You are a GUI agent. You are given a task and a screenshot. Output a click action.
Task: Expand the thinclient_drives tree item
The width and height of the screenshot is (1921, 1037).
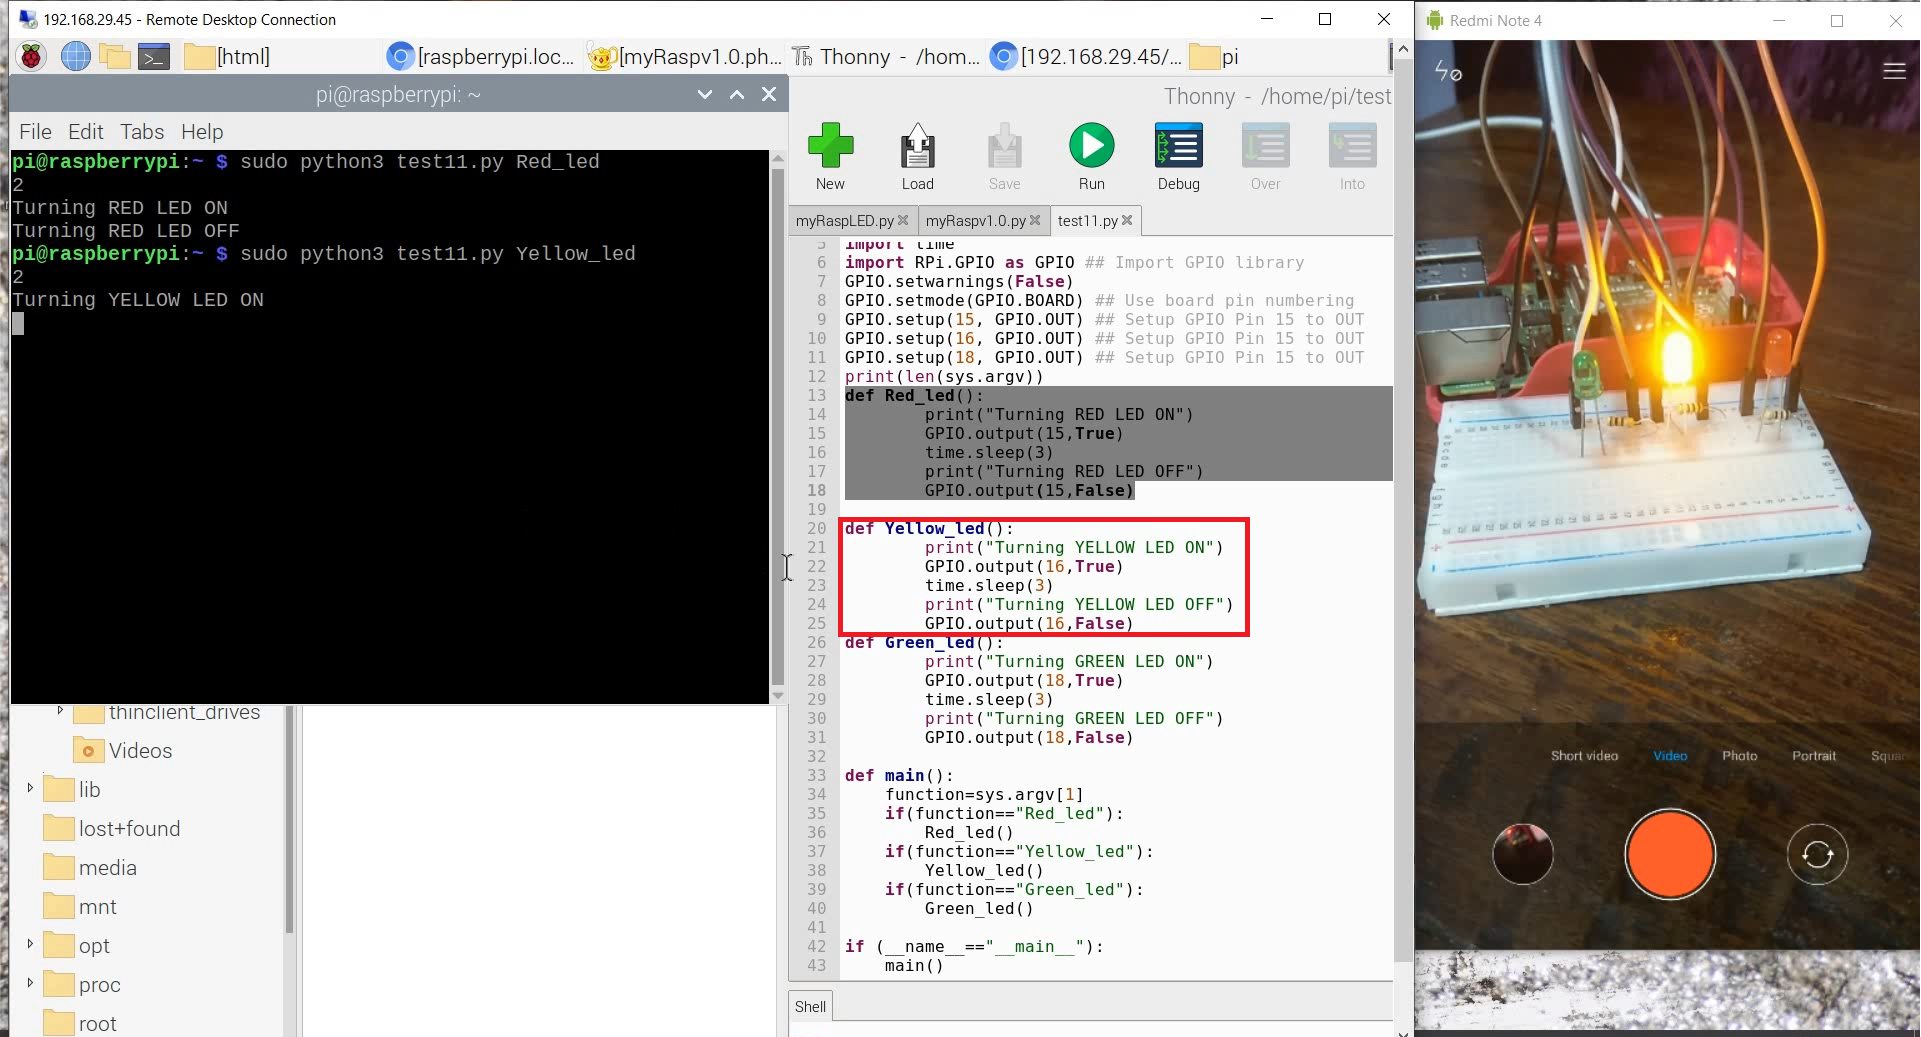60,712
